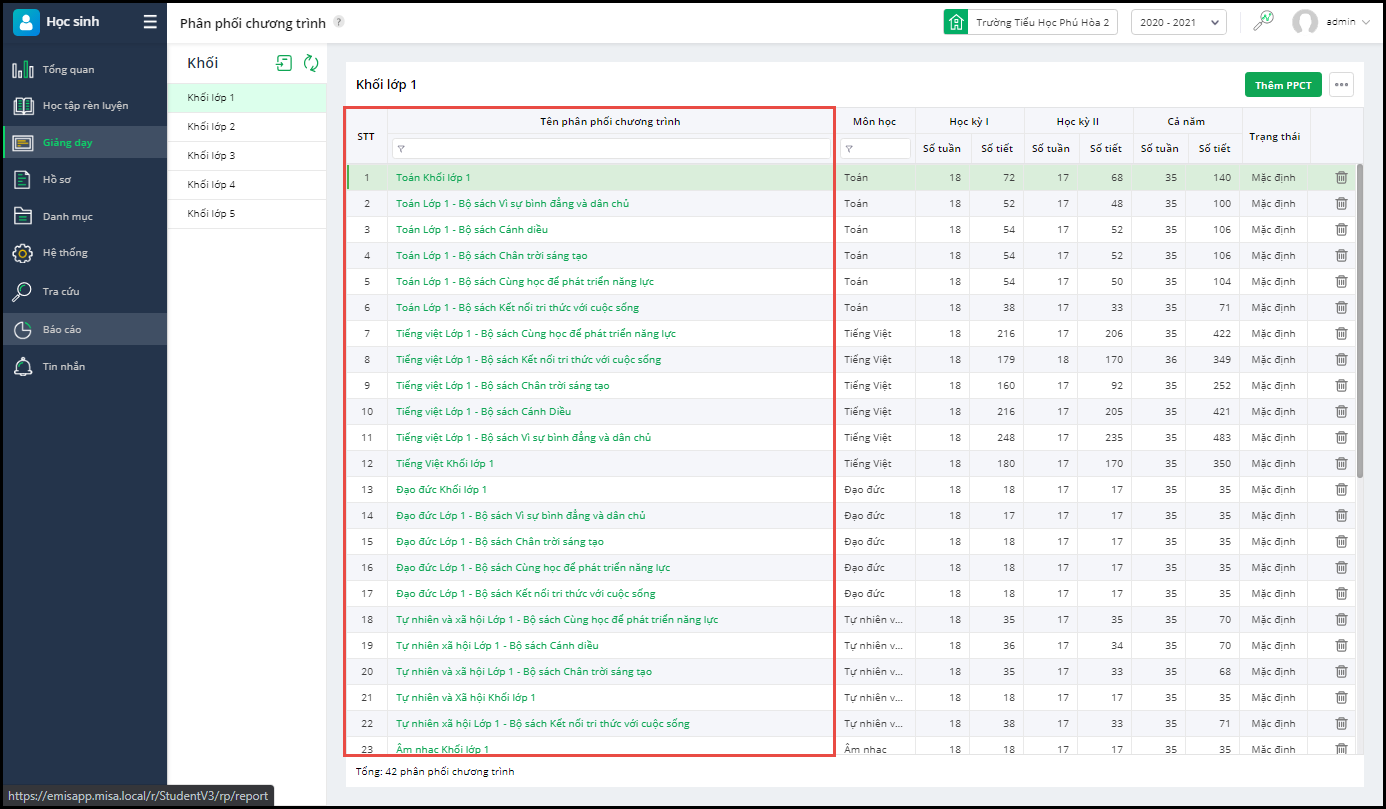Screen dimensions: 1386x809
Task: Open Đạo đức Khối lớp 1 link
Action: click(441, 489)
